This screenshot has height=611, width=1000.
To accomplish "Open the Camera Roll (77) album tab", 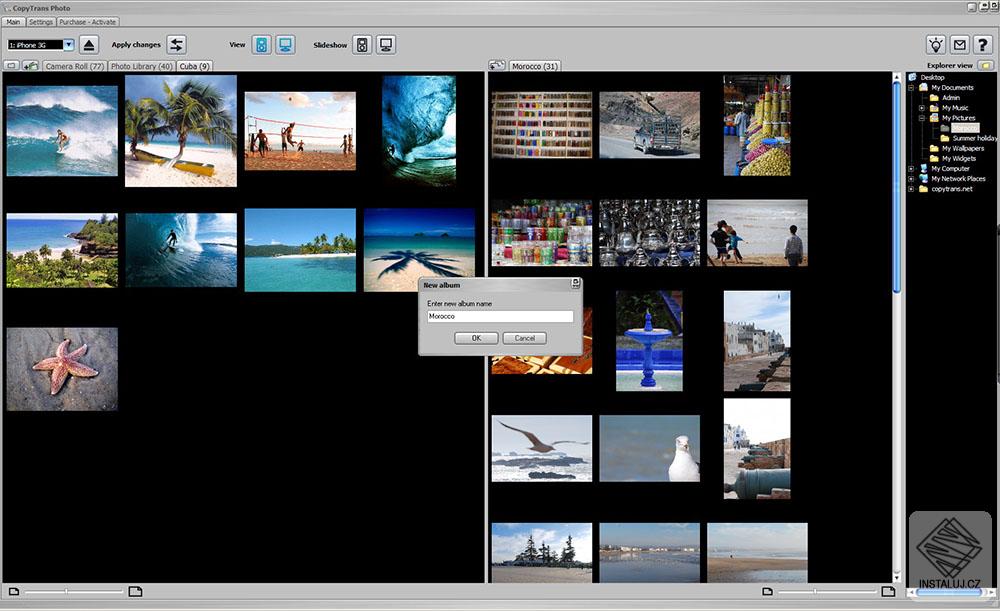I will (75, 66).
